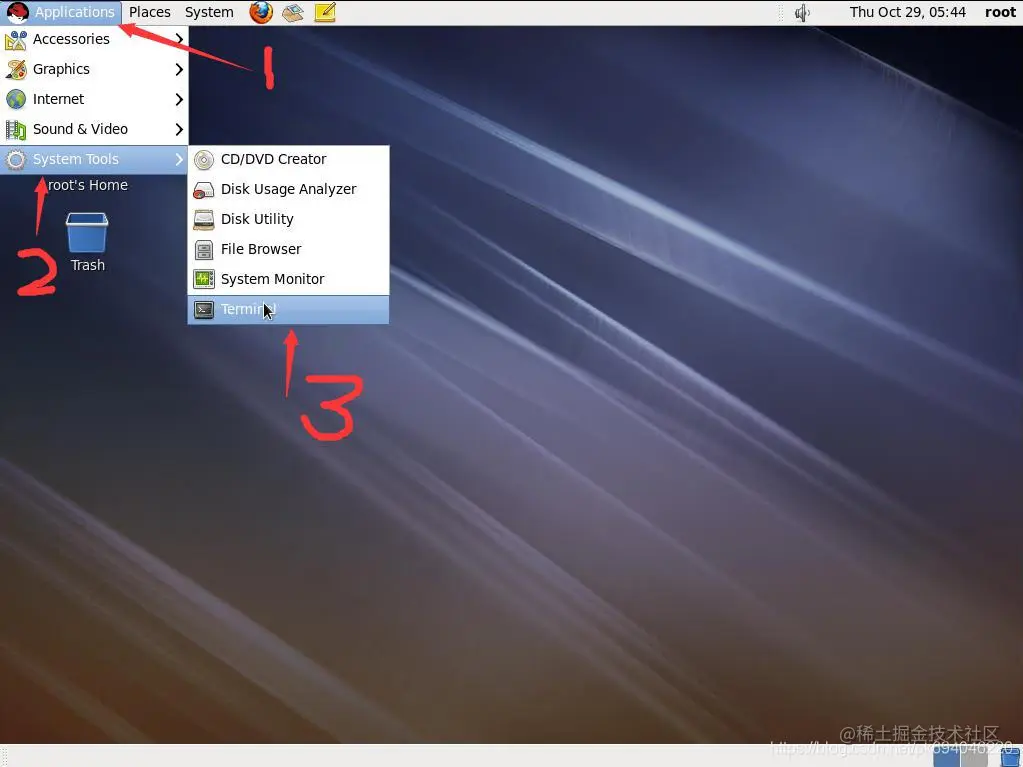This screenshot has height=767, width=1023.
Task: Open the mail client panel launcher
Action: pyautogui.click(x=293, y=12)
